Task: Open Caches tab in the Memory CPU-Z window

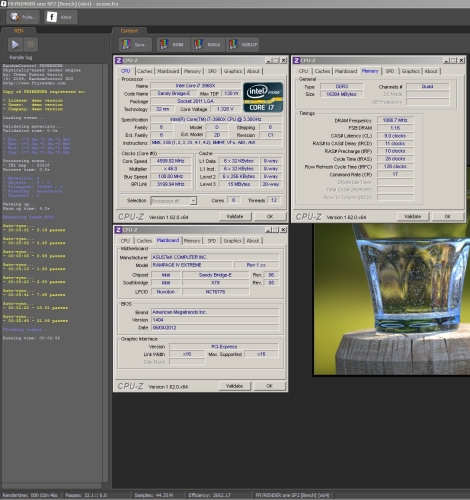Action: [322, 71]
